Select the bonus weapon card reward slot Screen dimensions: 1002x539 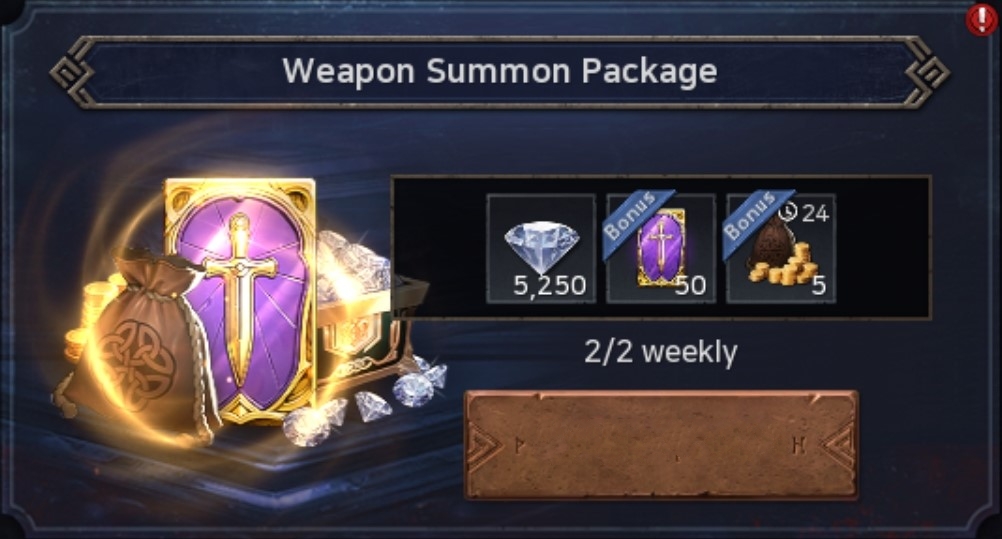661,249
